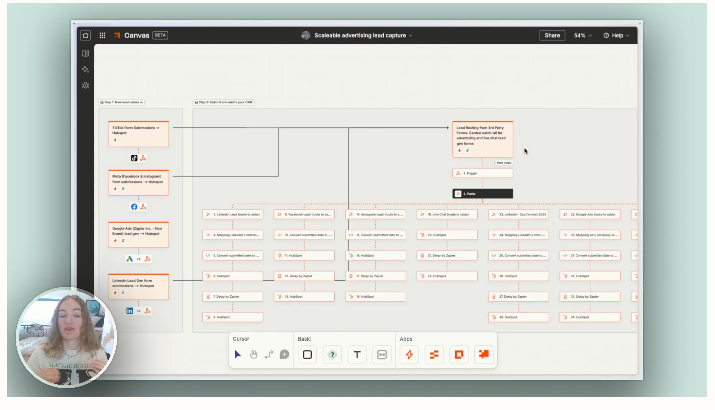Add a Zap app step
Viewport: 715px width, 410px height.
click(409, 354)
